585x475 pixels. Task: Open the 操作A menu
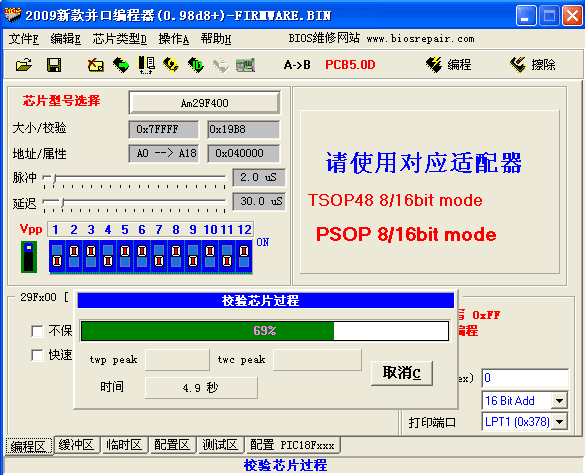[x=173, y=39]
